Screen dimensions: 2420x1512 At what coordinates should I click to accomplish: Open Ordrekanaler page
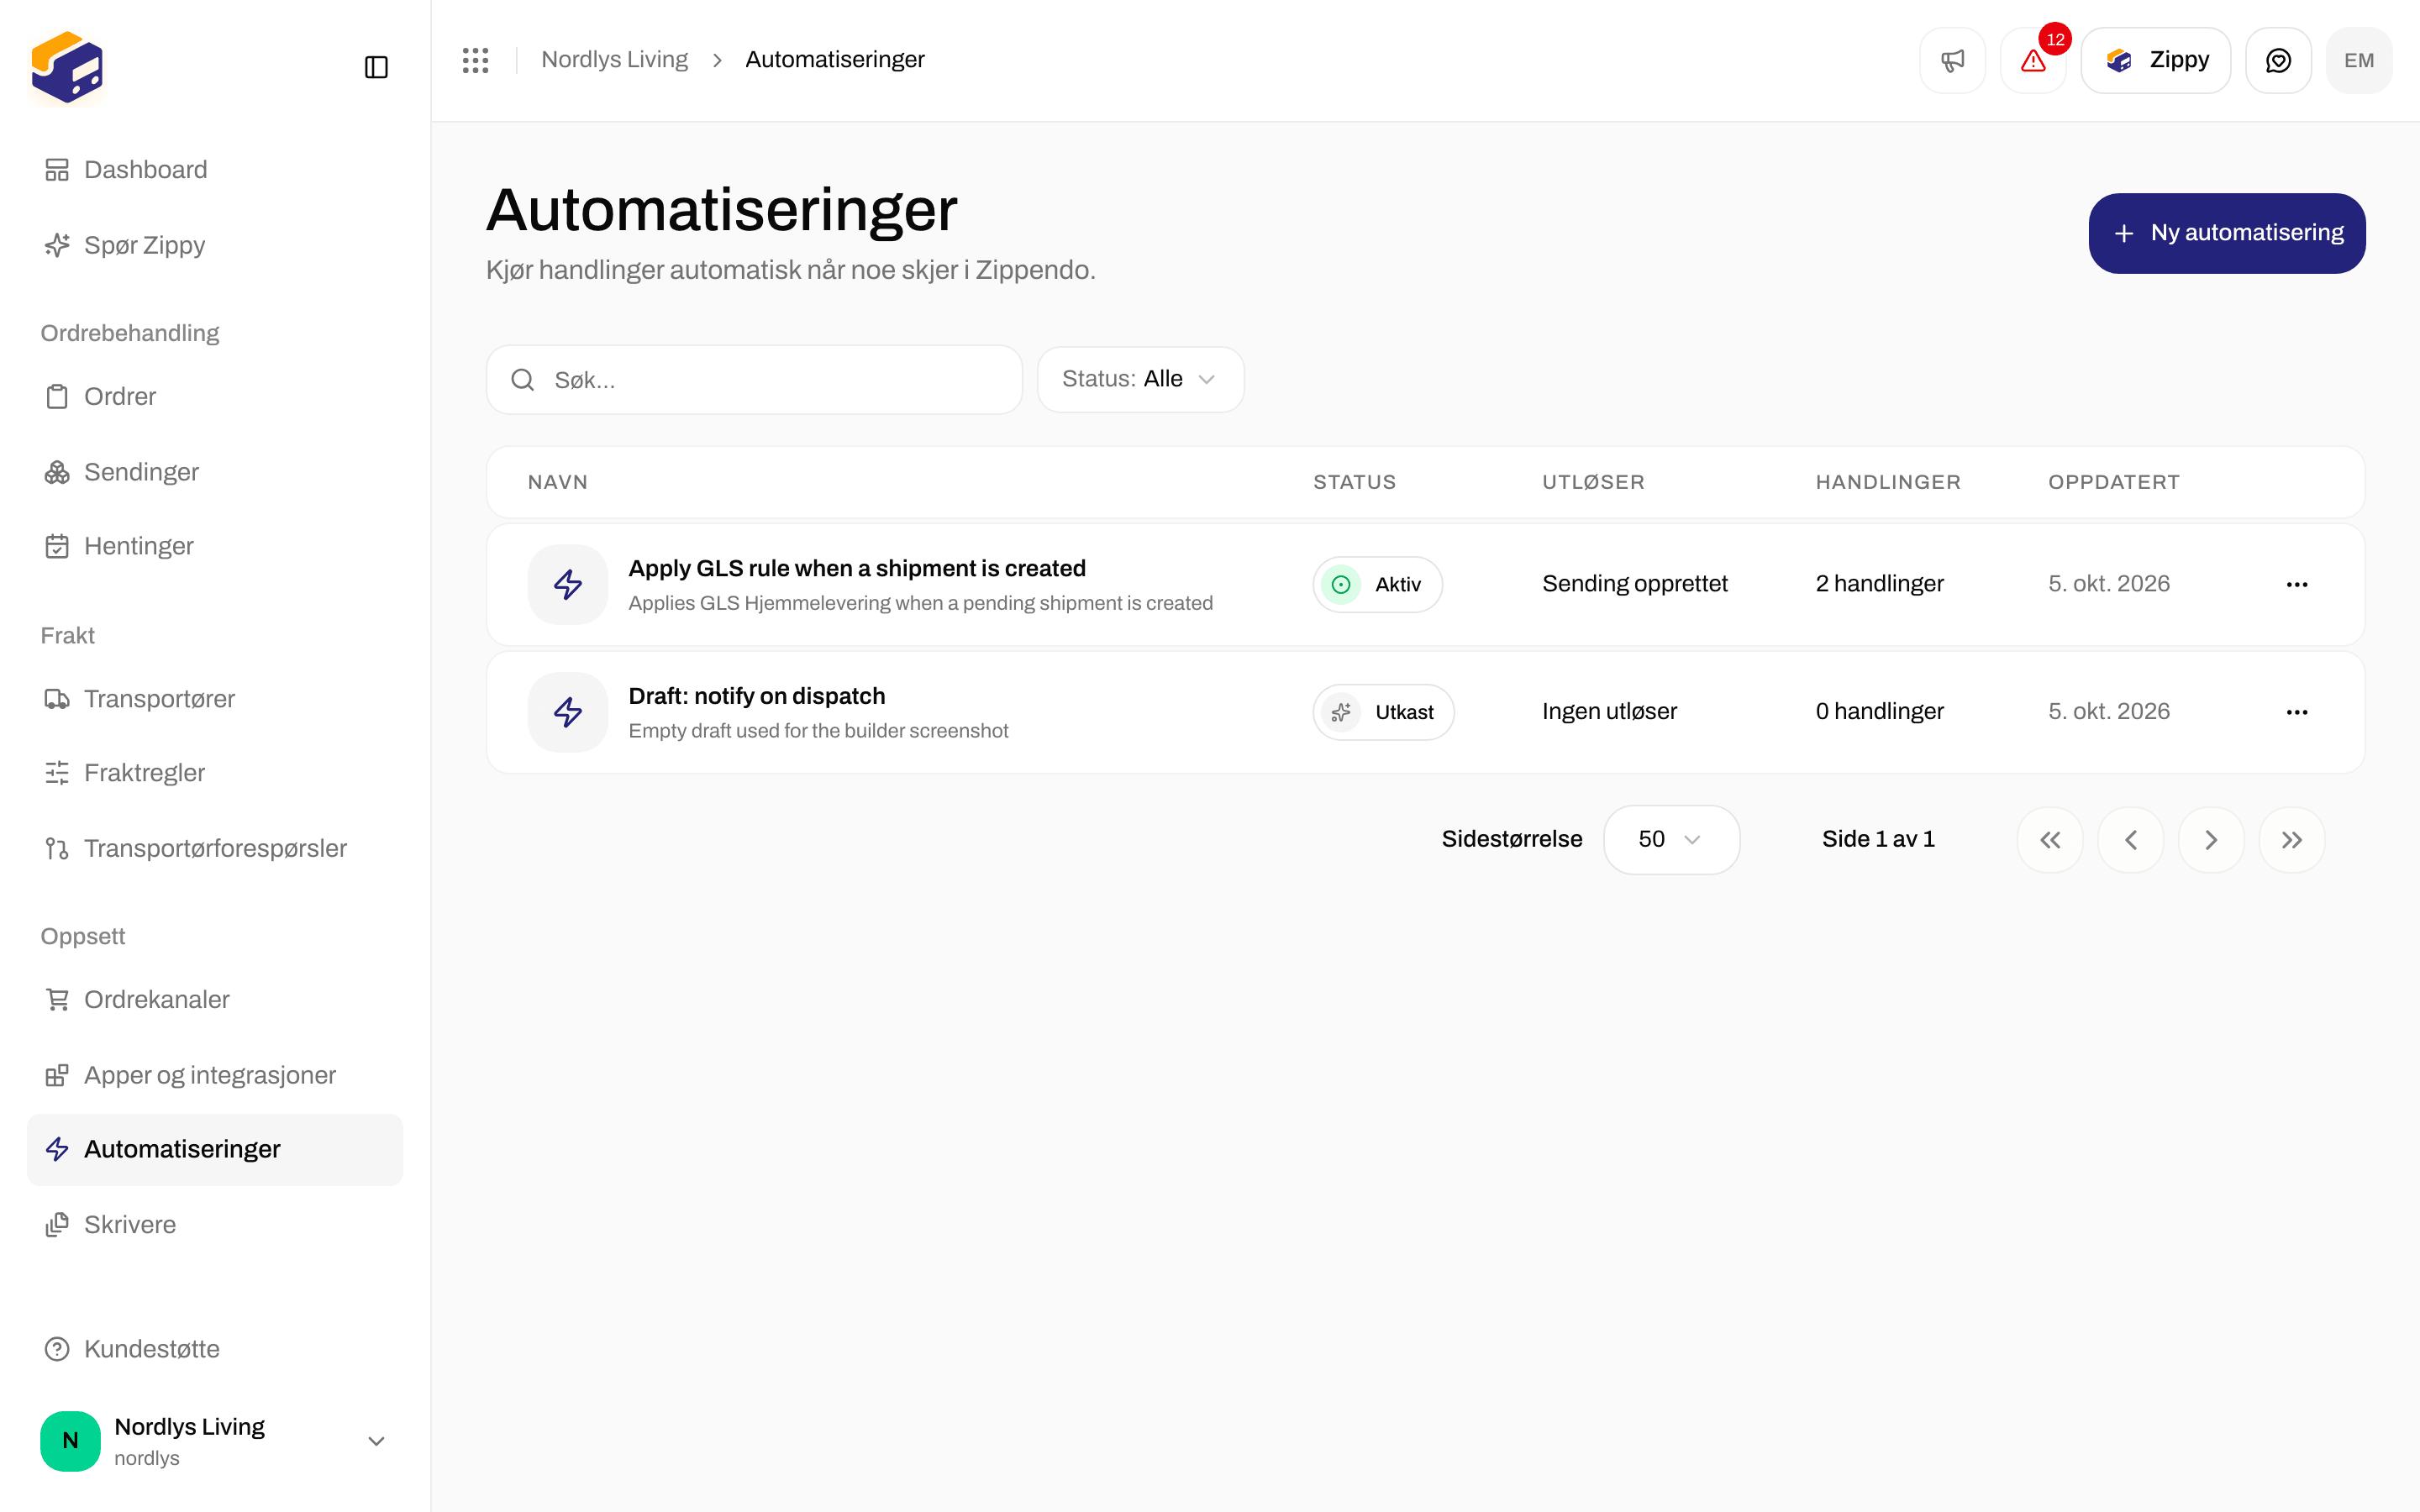pyautogui.click(x=215, y=1000)
